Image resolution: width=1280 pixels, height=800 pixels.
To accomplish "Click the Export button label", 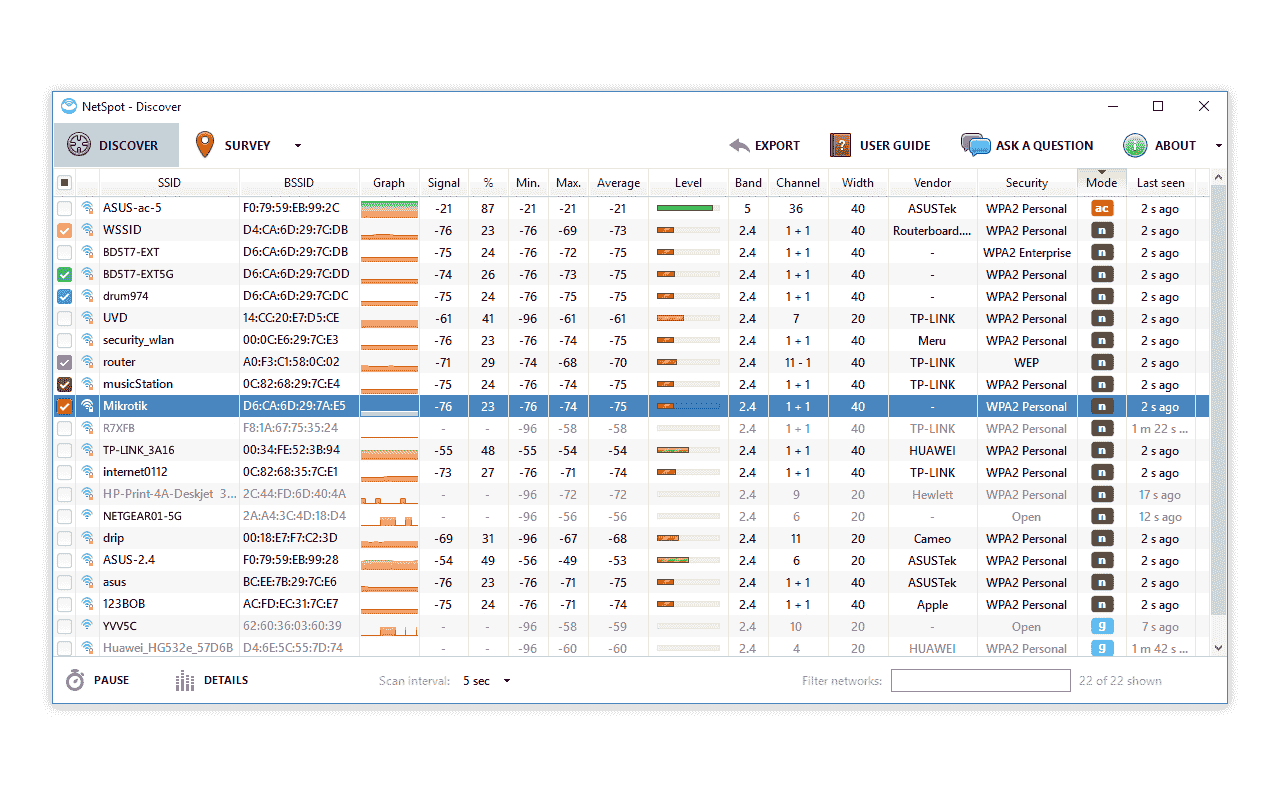I will click(777, 146).
